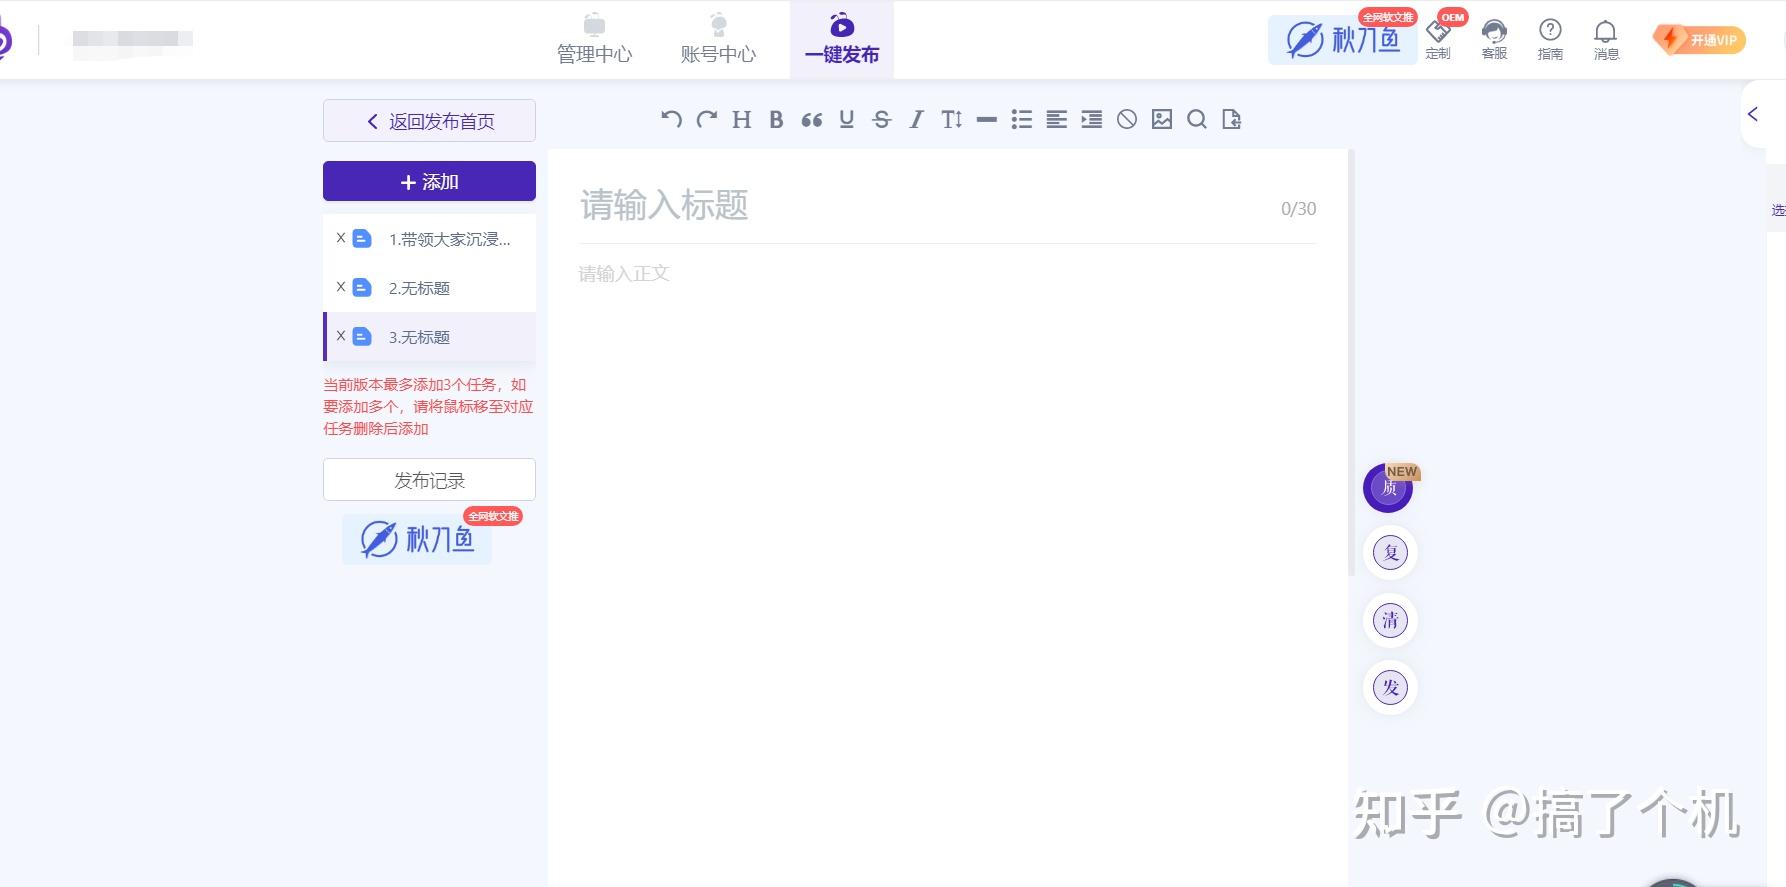Contact 客服 customer service
The height and width of the screenshot is (887, 1786).
(1494, 39)
